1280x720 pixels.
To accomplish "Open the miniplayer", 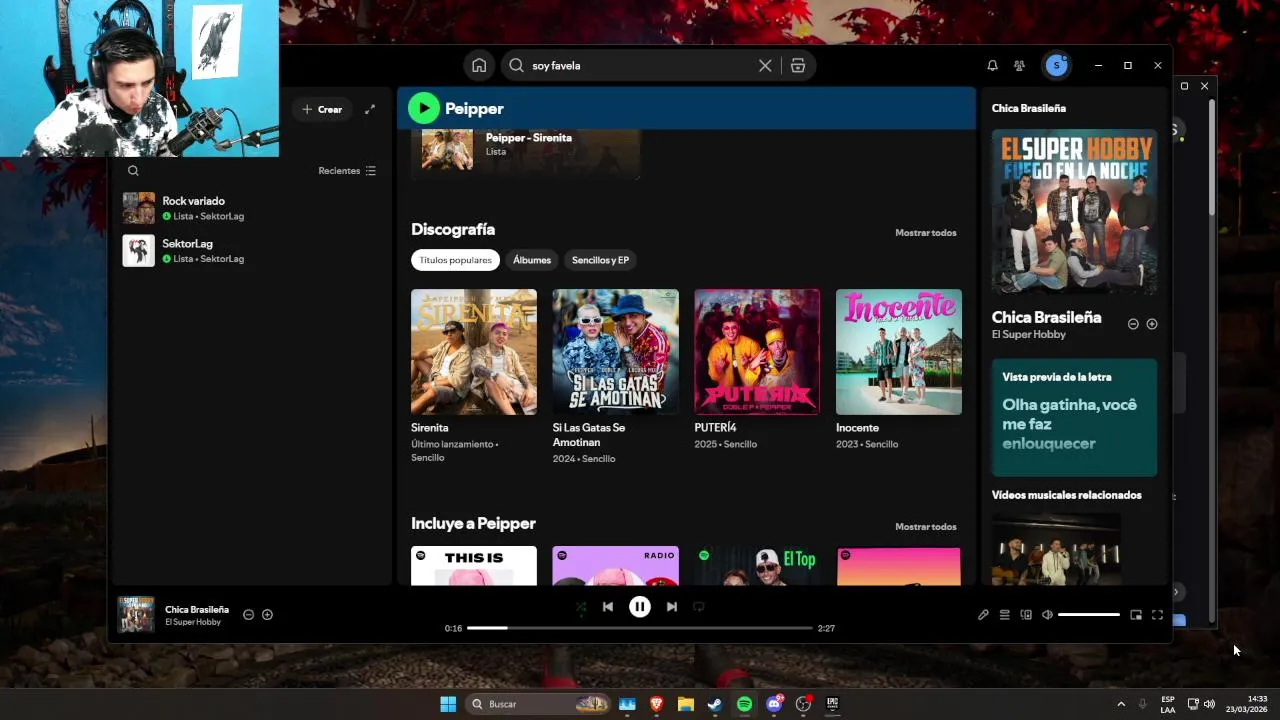I will click(x=1136, y=615).
